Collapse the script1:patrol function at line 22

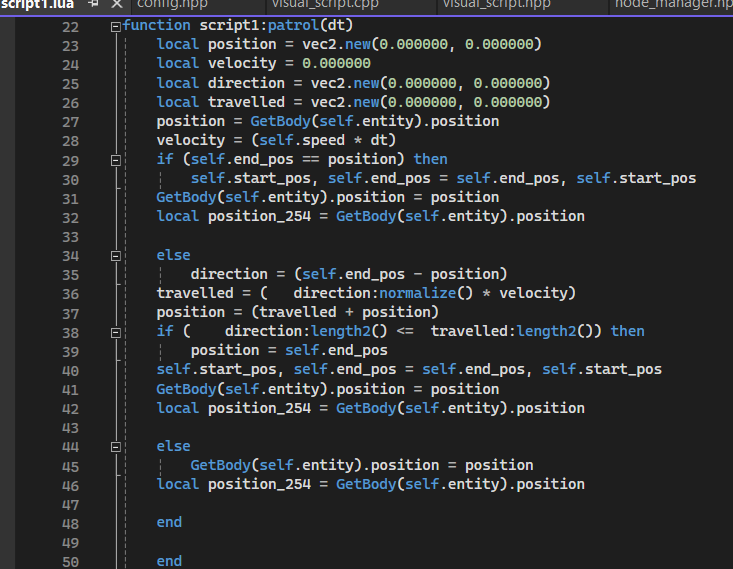tap(116, 26)
